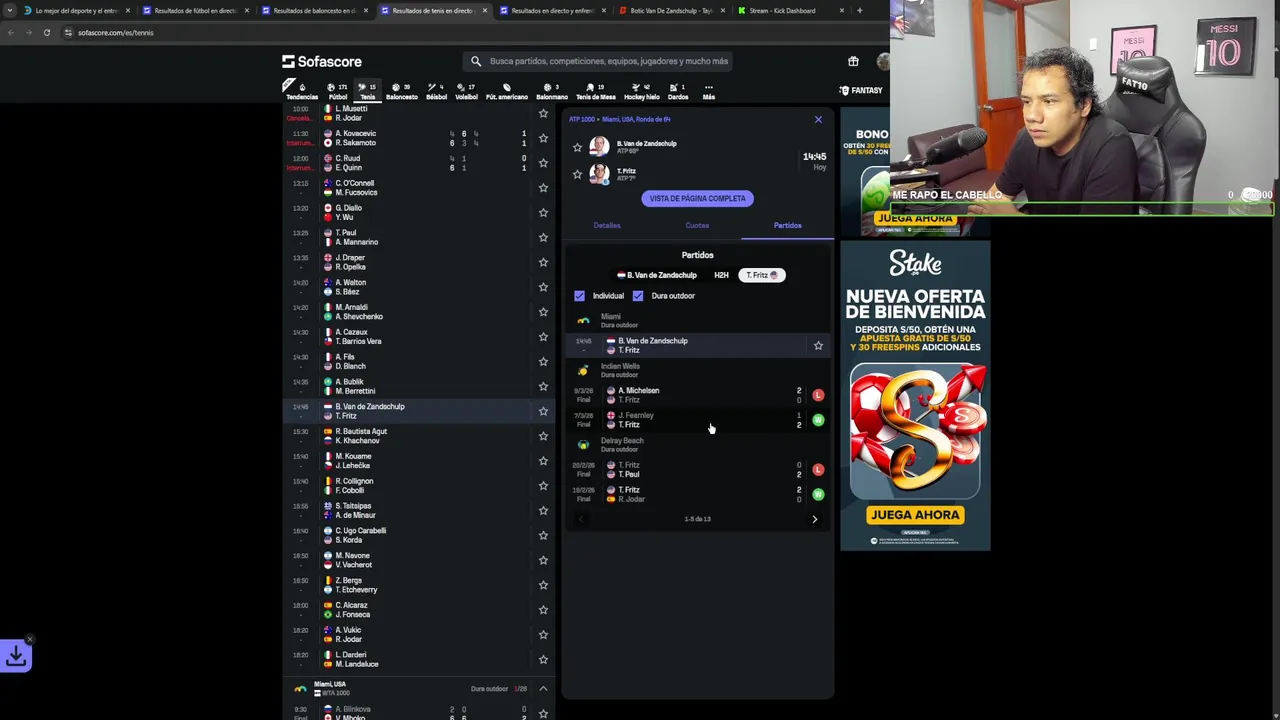Open T. Fritz vs R. Jodar result
Image resolution: width=1280 pixels, height=720 pixels.
[697, 495]
